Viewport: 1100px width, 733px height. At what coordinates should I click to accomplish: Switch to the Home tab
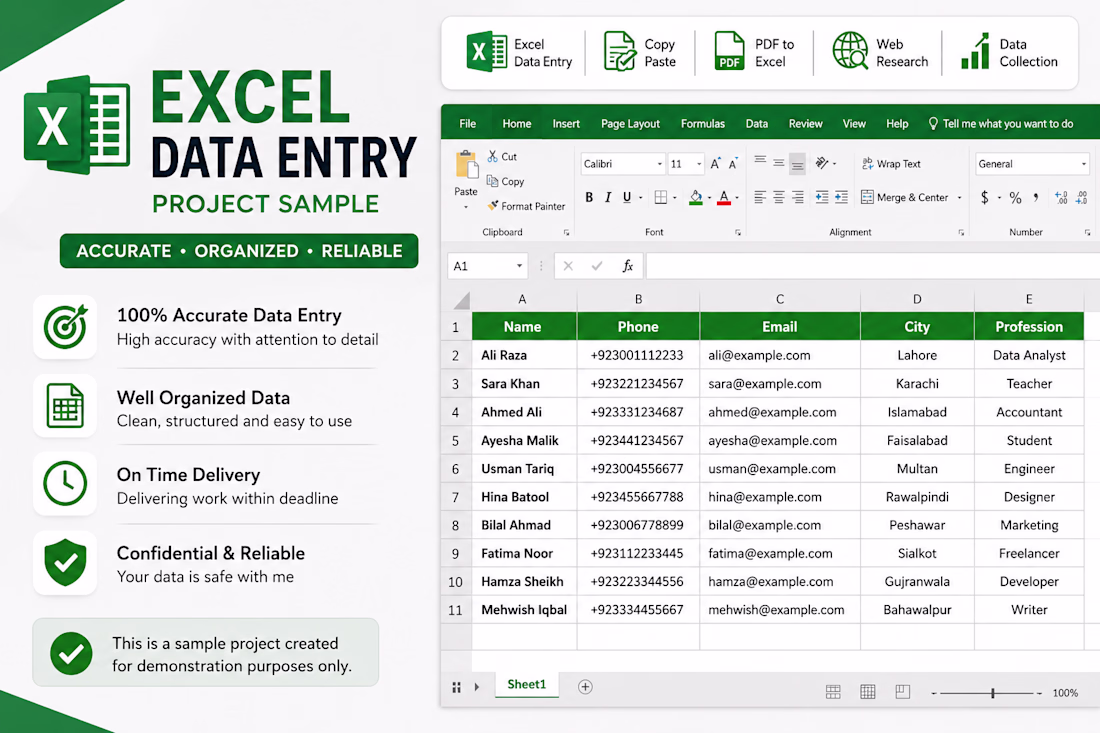coord(517,123)
